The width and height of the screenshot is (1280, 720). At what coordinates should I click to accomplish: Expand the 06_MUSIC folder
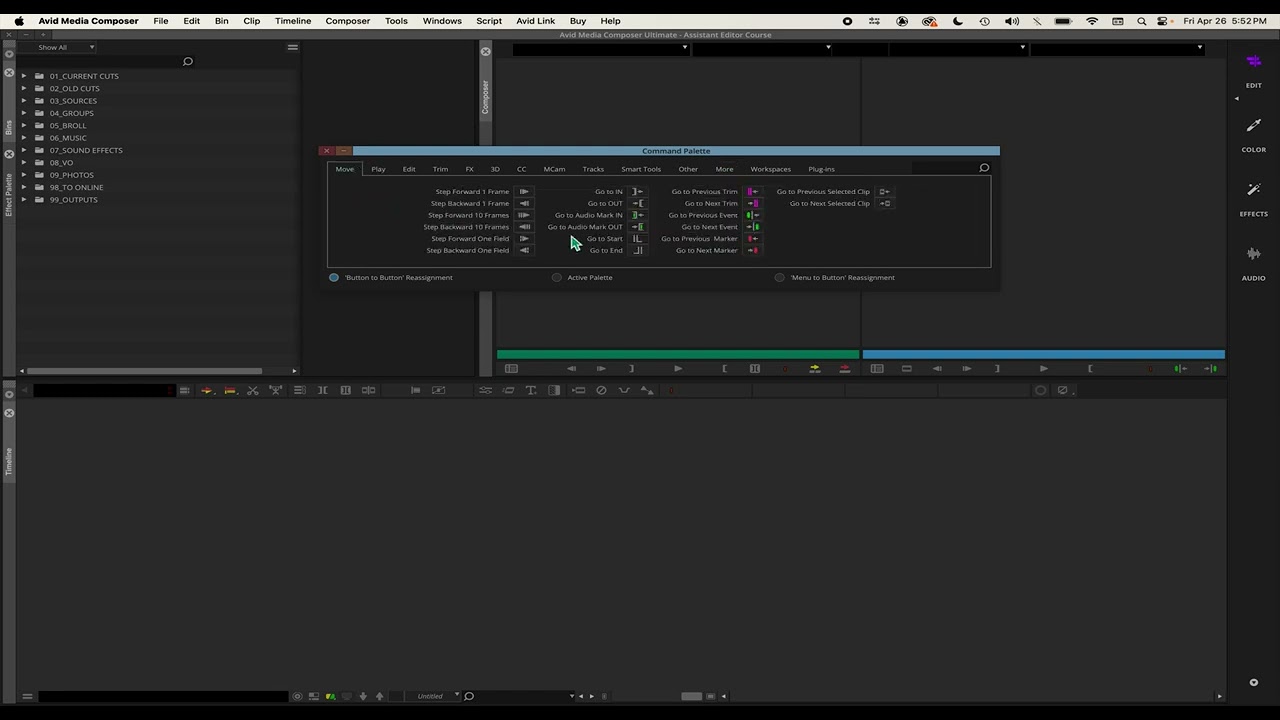coord(24,138)
